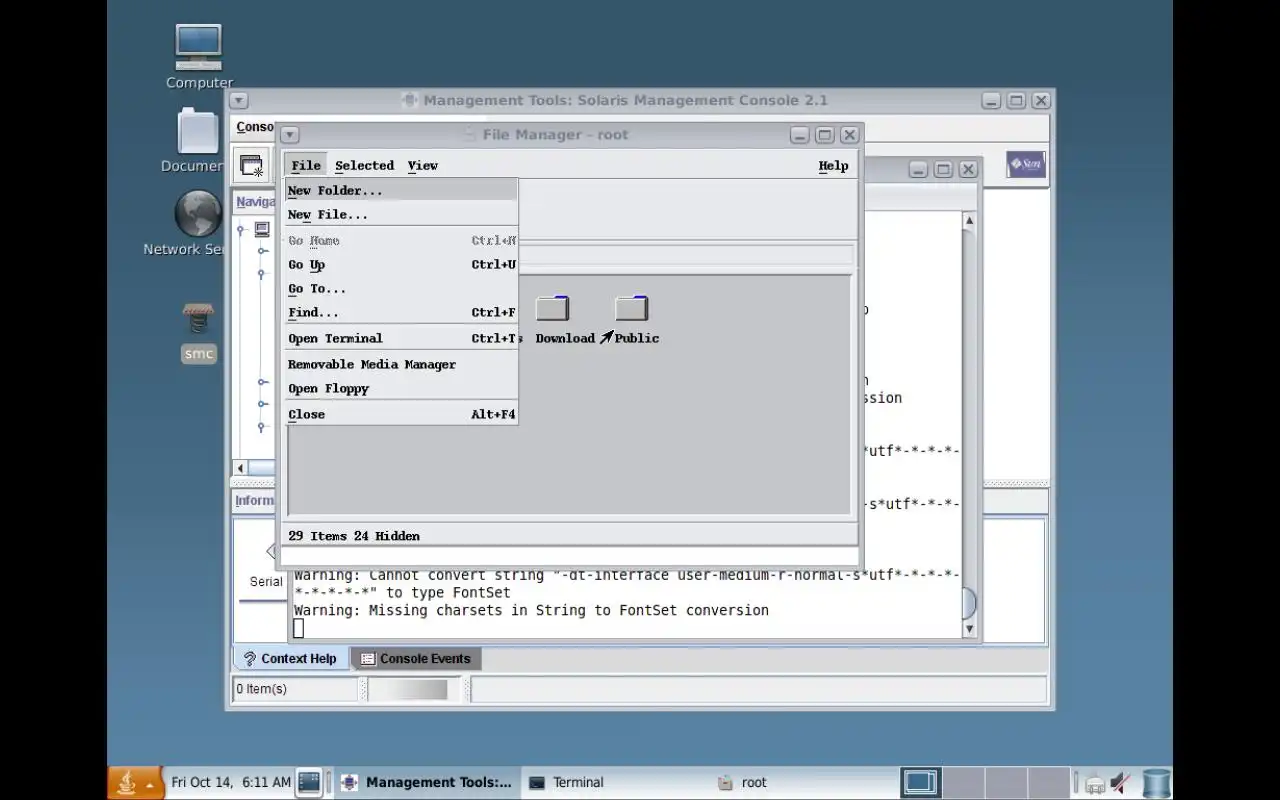Open Management Console window menu button

coord(238,101)
